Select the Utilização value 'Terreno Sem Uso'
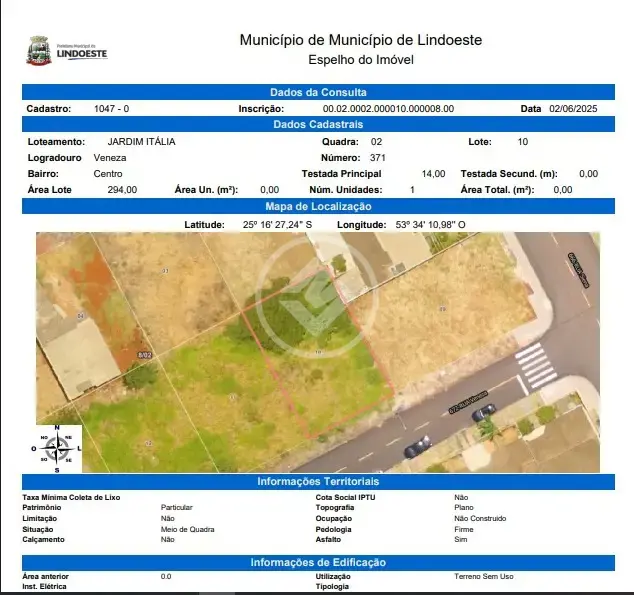The width and height of the screenshot is (634, 595). [x=484, y=576]
